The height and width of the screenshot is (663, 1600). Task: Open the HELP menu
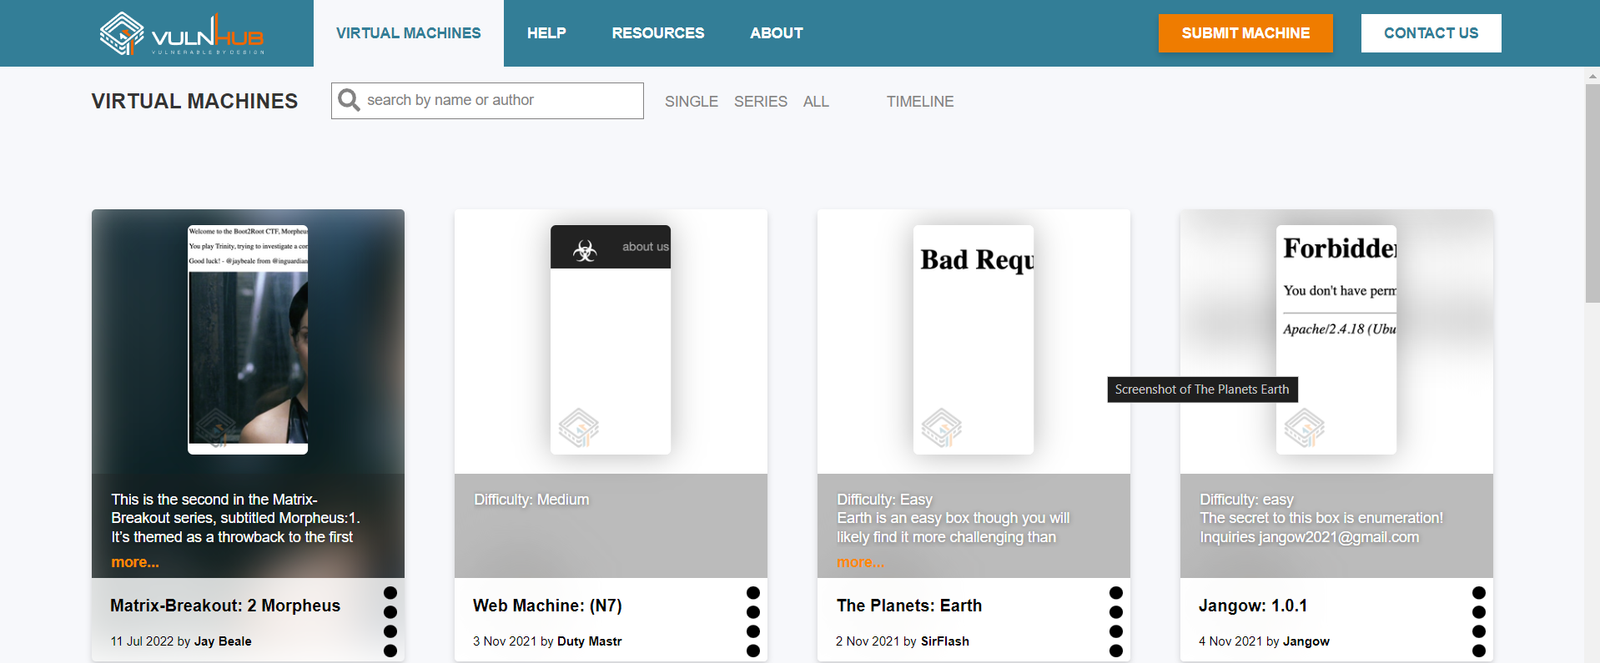[546, 33]
